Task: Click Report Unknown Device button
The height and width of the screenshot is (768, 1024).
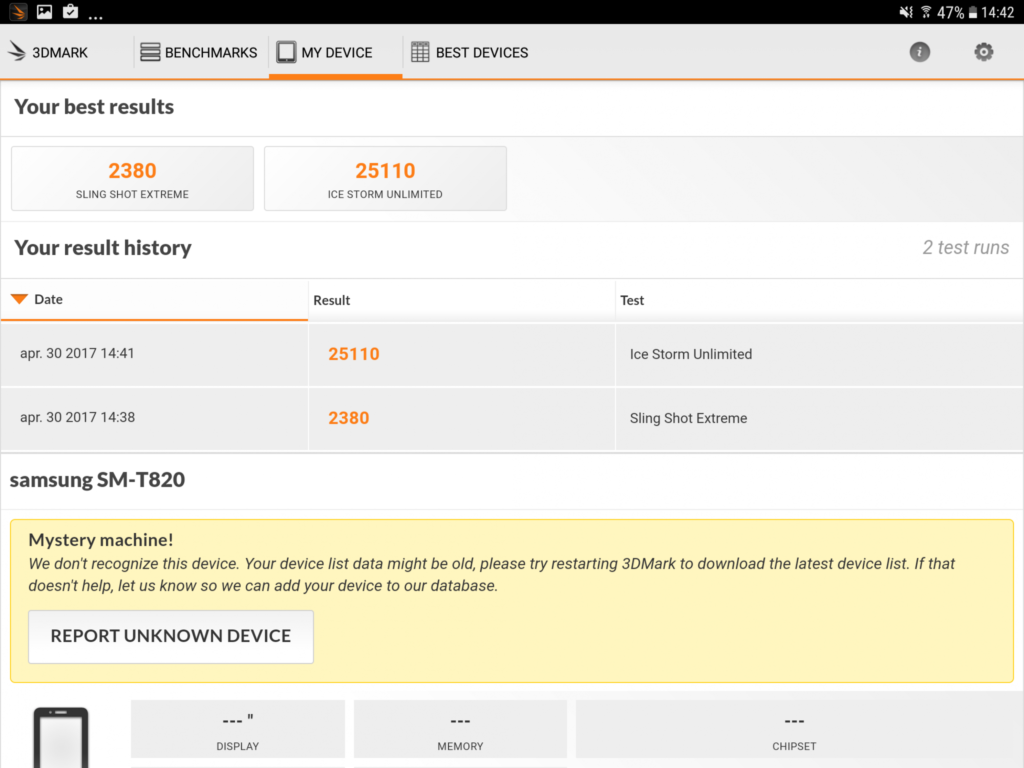Action: [171, 637]
